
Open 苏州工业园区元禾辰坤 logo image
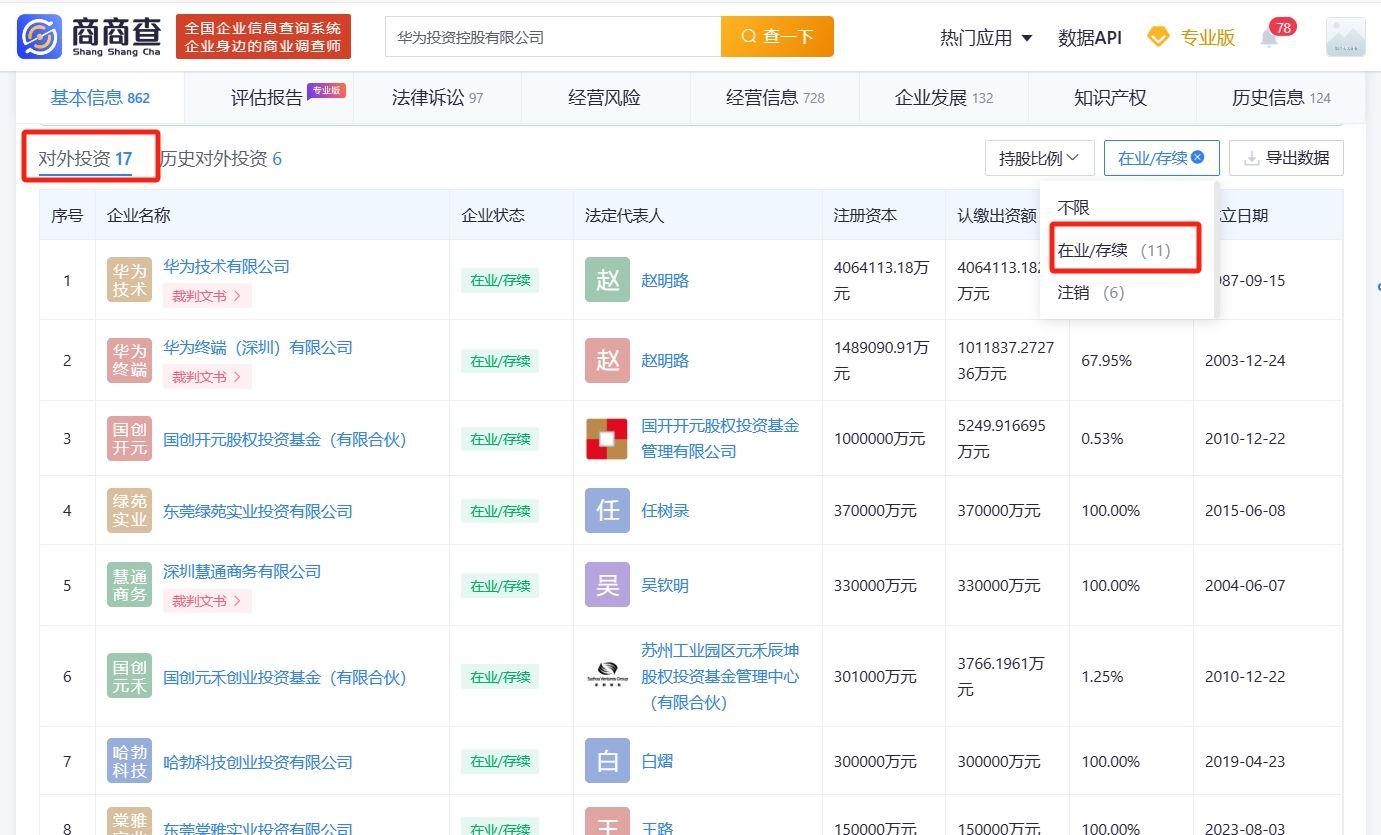pos(607,676)
